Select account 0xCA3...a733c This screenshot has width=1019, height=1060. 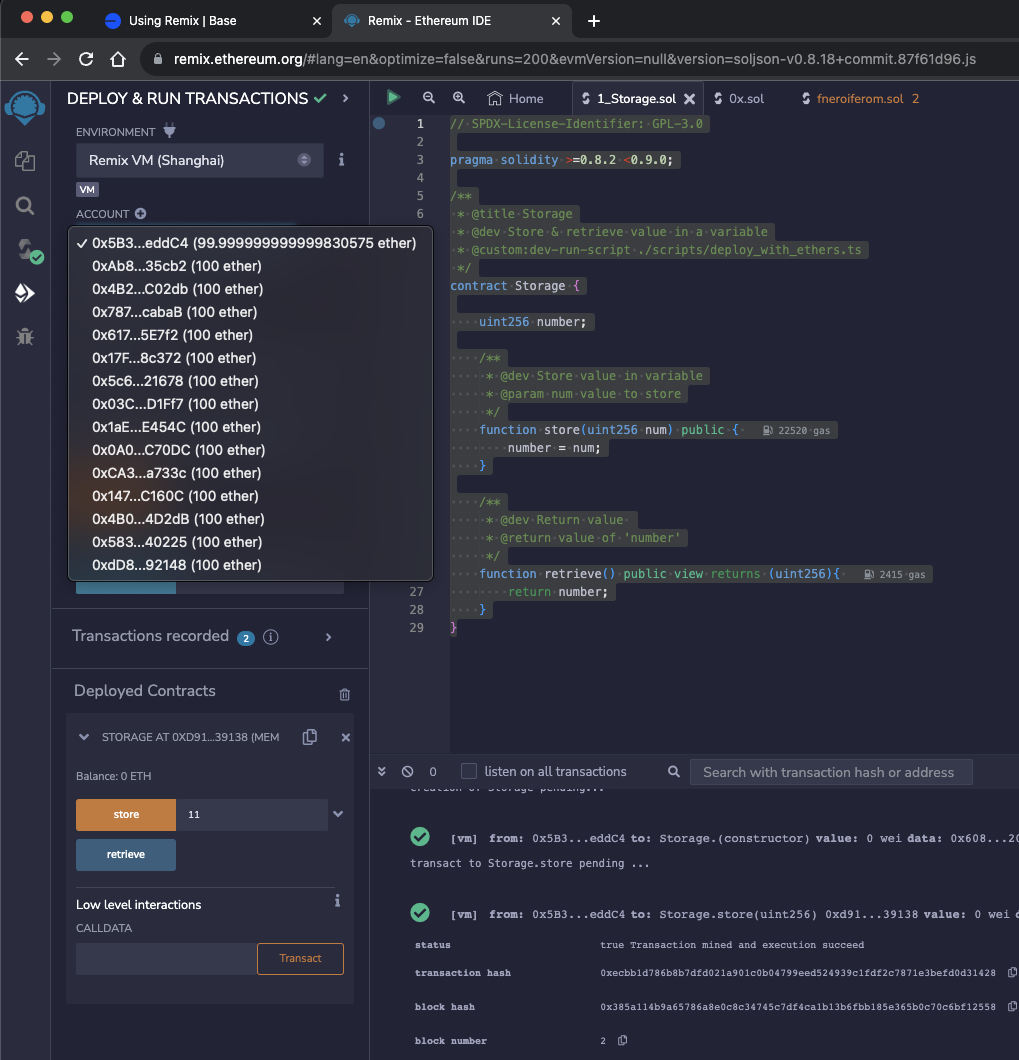pos(250,473)
